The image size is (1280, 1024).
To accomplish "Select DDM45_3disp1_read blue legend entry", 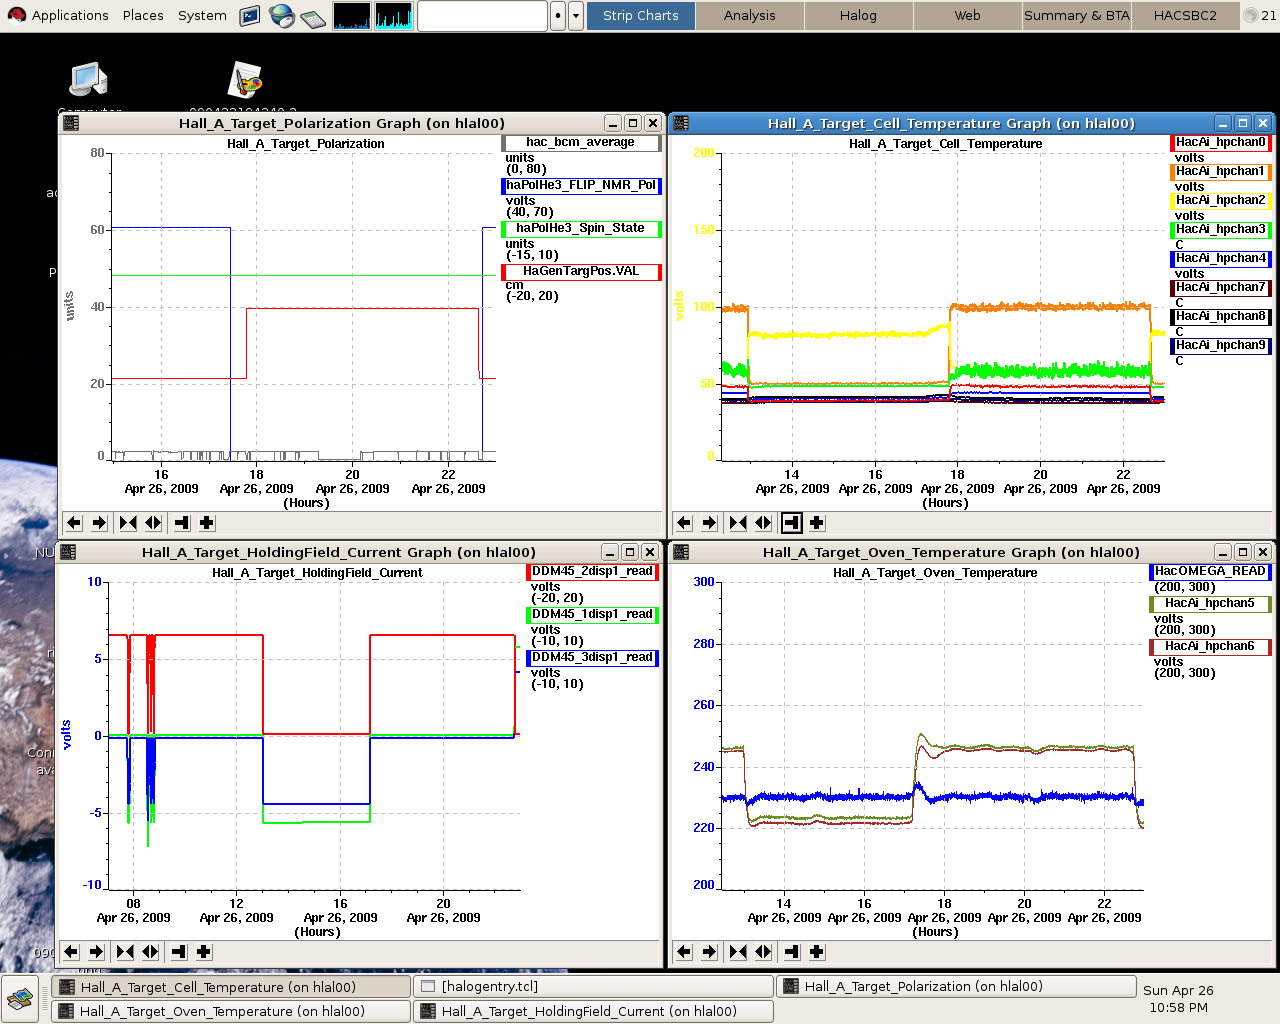I will [x=592, y=658].
